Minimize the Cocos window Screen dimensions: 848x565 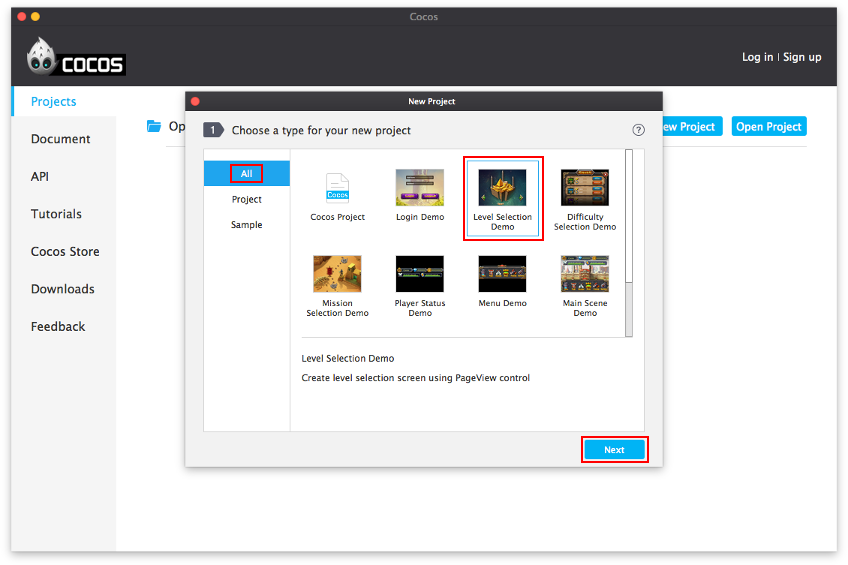[35, 17]
